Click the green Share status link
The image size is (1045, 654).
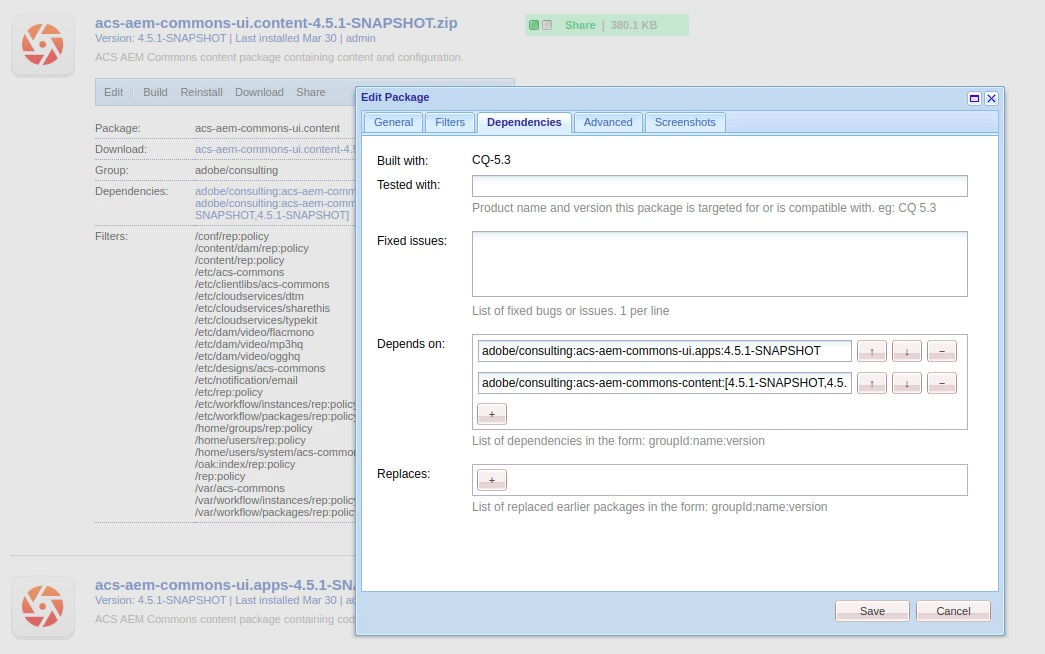click(580, 25)
